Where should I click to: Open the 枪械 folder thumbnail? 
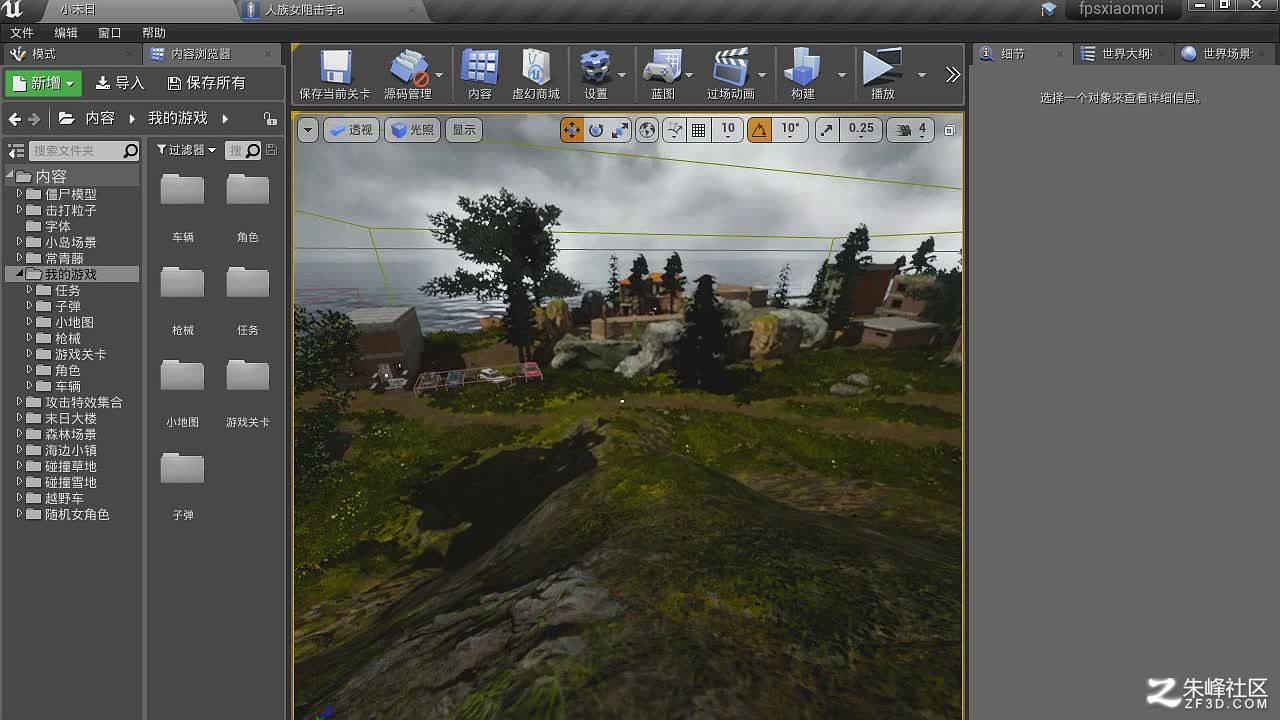[183, 285]
